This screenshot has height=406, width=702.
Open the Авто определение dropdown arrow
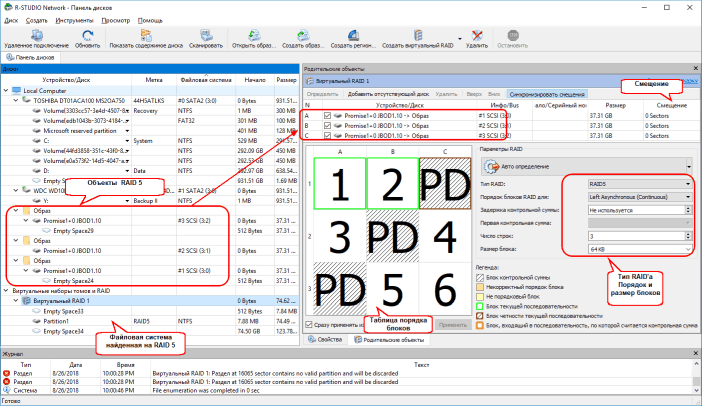point(689,167)
